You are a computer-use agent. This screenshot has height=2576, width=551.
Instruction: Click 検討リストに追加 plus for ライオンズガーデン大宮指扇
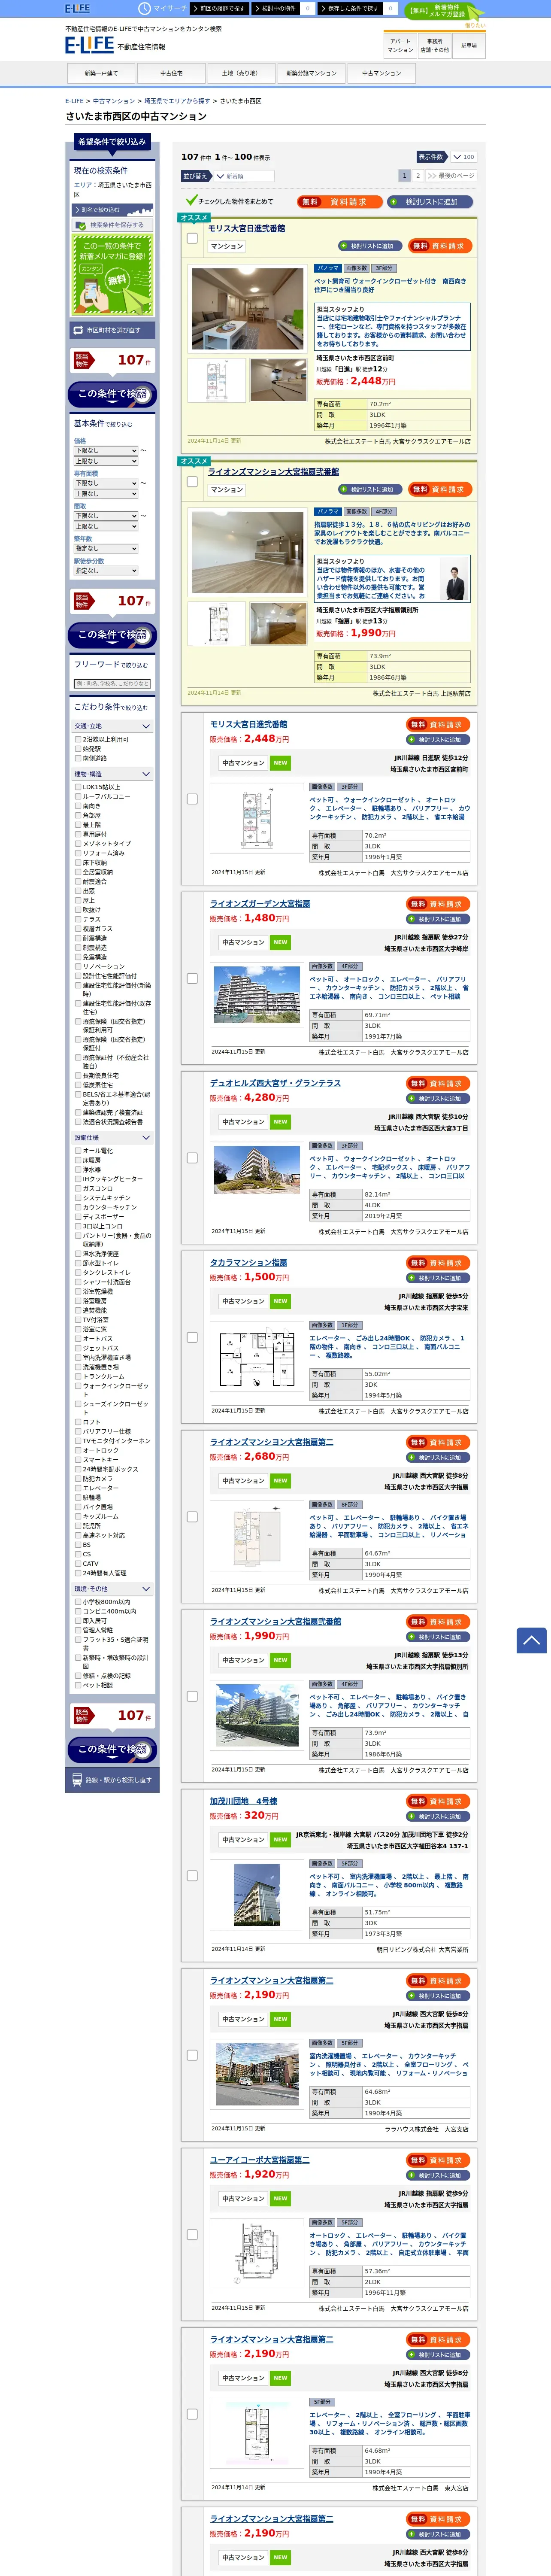coord(438,919)
